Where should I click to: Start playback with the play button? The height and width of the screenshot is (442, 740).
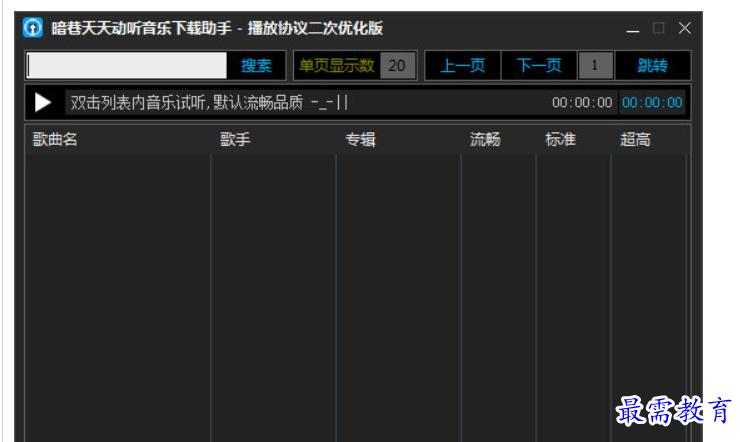click(43, 102)
